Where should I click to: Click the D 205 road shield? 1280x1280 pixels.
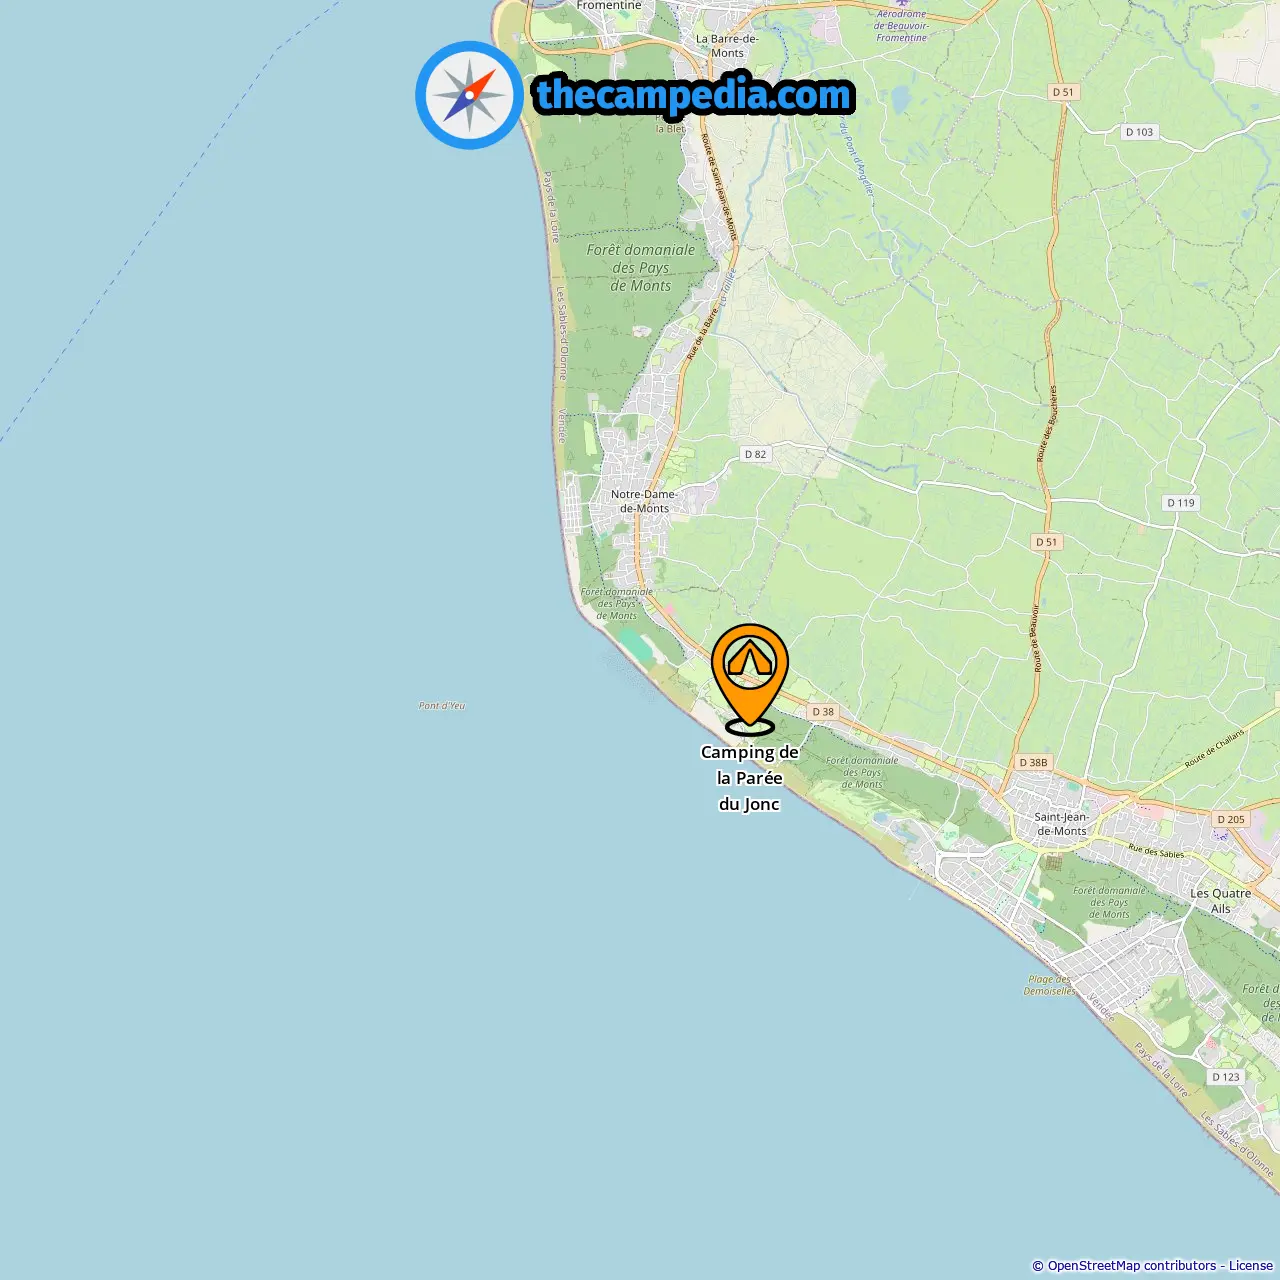point(1231,819)
